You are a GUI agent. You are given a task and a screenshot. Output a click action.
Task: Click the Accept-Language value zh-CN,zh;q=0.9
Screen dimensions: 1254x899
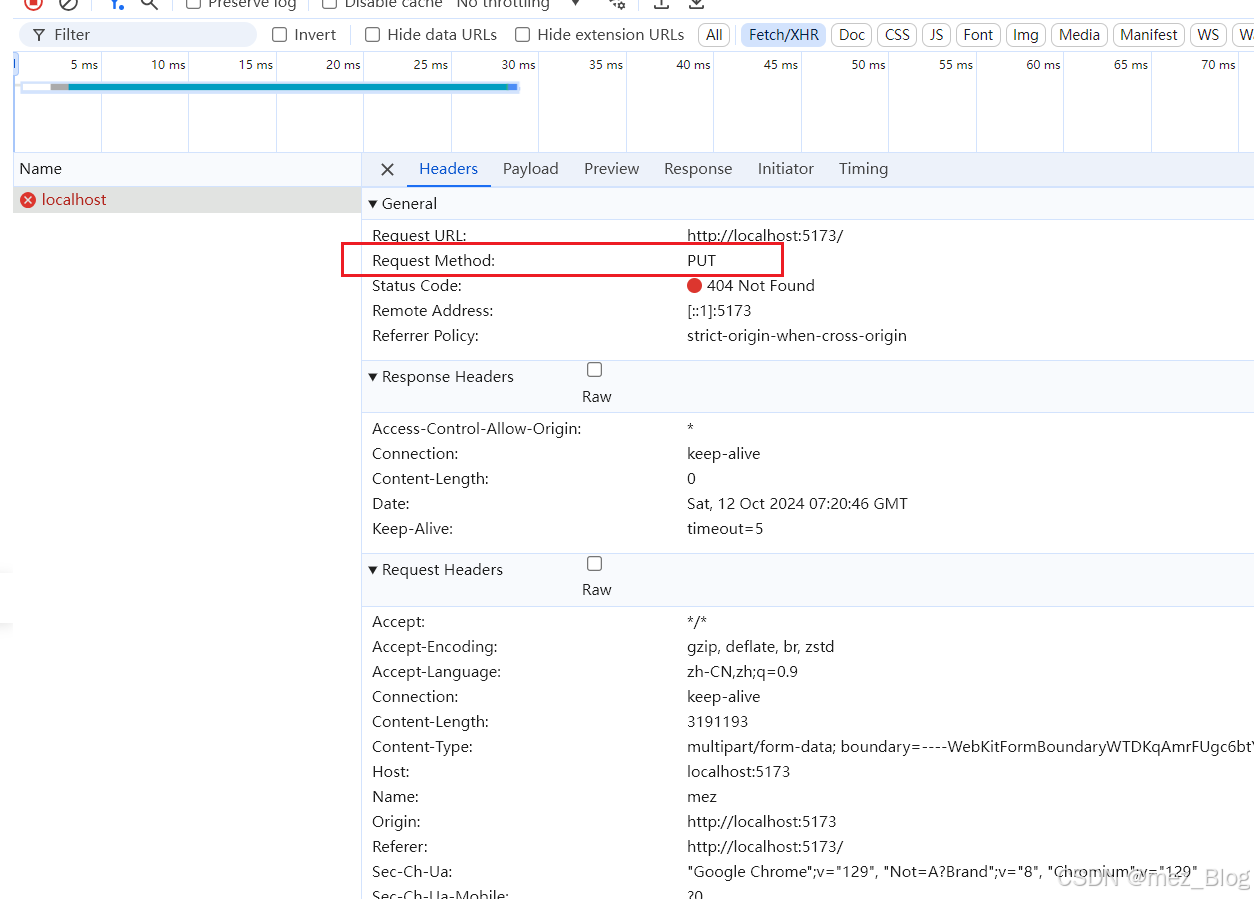point(742,672)
